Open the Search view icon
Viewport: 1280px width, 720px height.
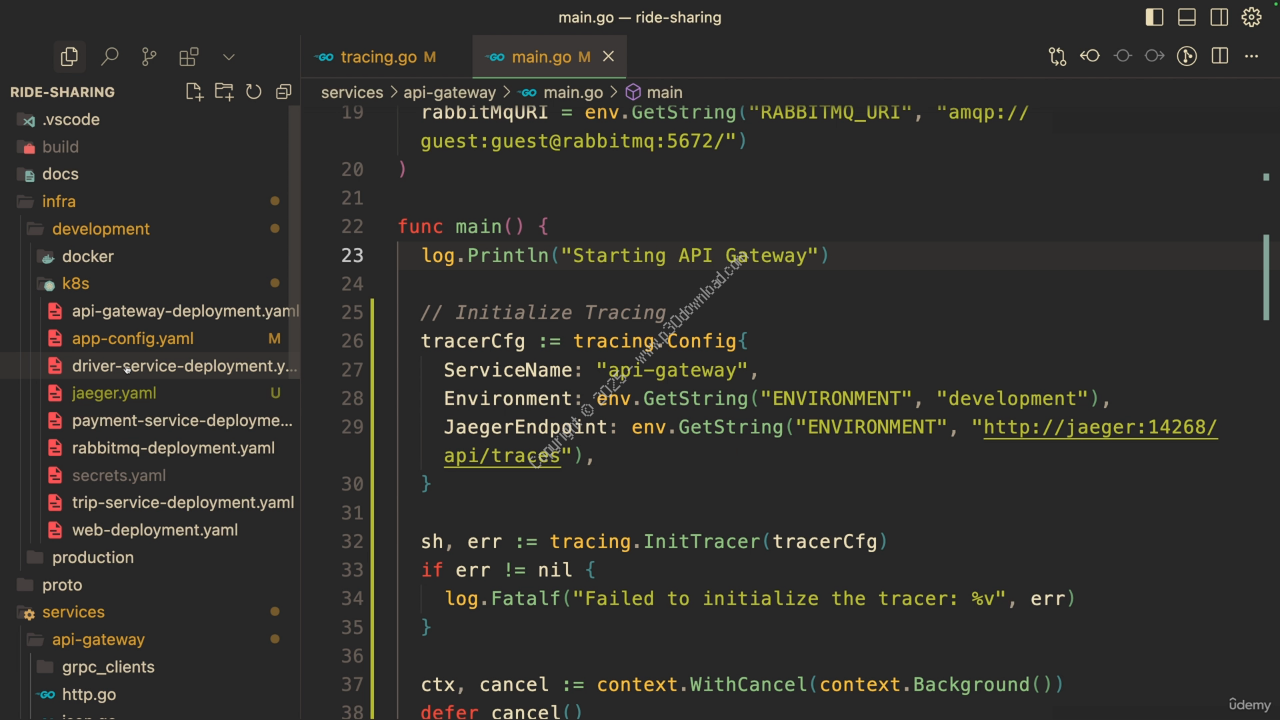click(x=110, y=57)
